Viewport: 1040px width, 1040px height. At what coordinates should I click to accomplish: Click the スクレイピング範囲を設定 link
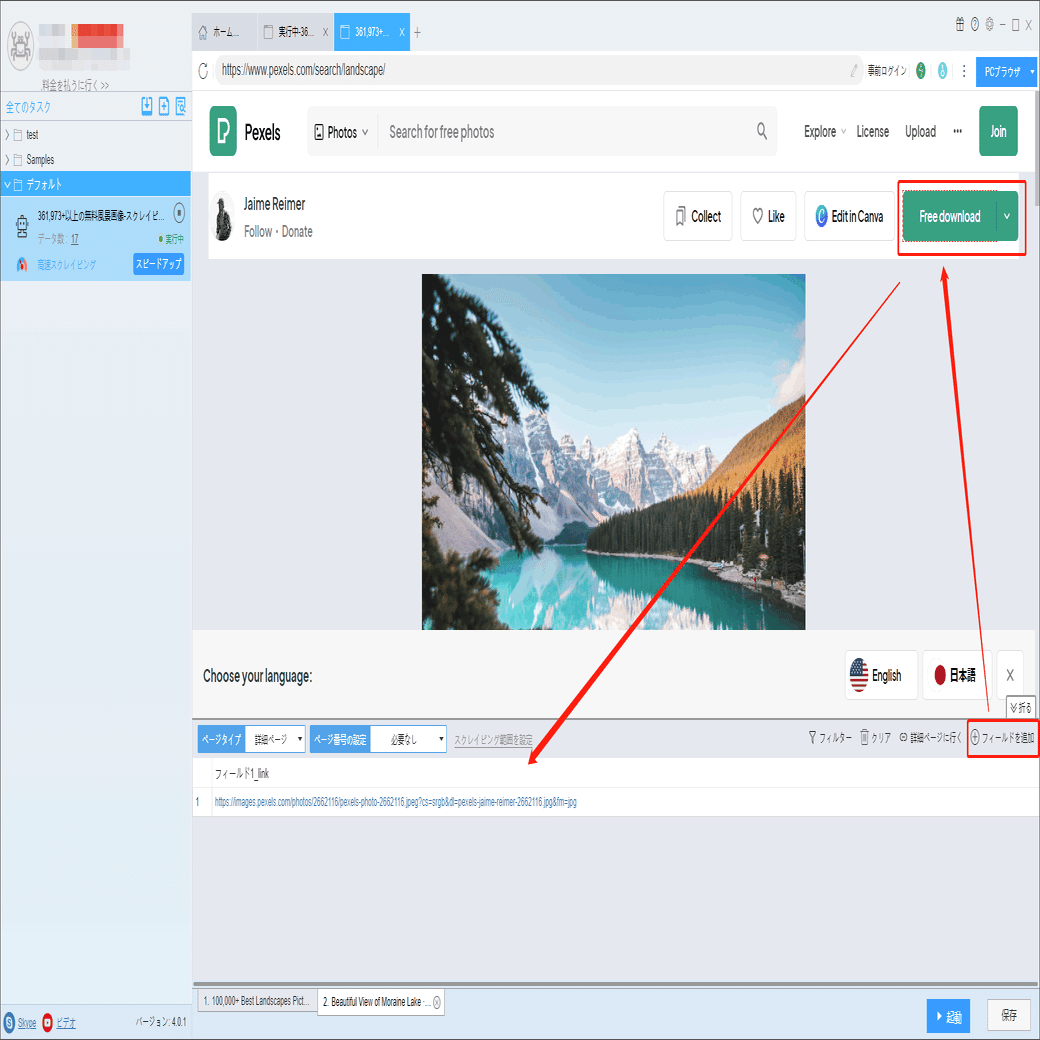[493, 740]
